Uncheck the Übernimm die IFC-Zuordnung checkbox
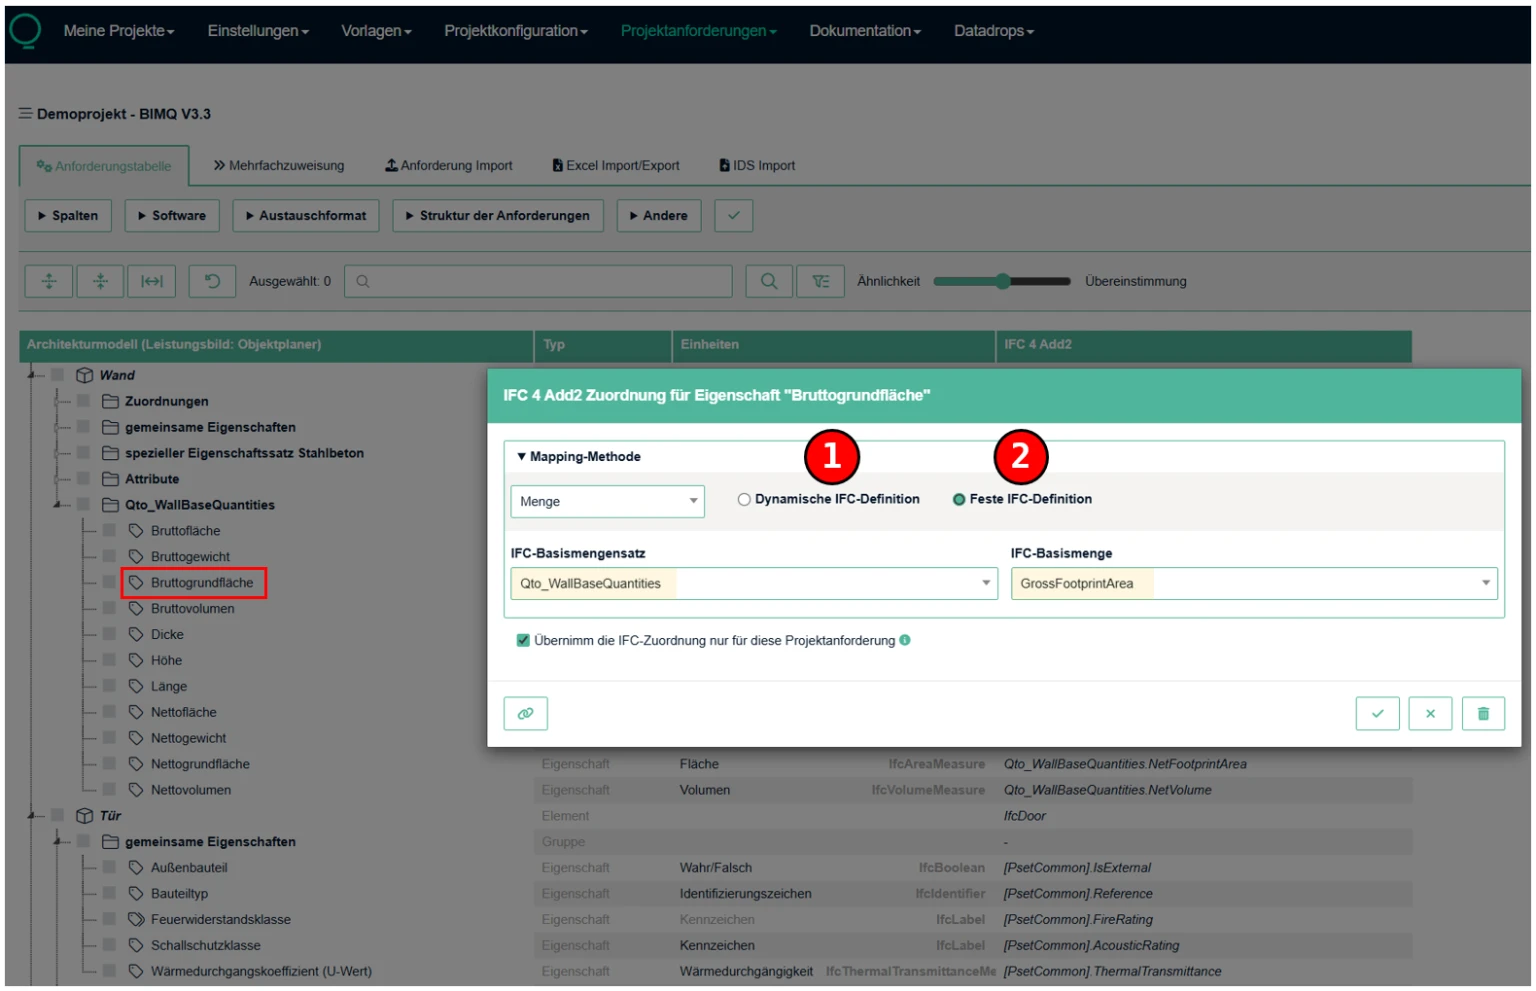Image resolution: width=1536 pixels, height=991 pixels. (522, 640)
